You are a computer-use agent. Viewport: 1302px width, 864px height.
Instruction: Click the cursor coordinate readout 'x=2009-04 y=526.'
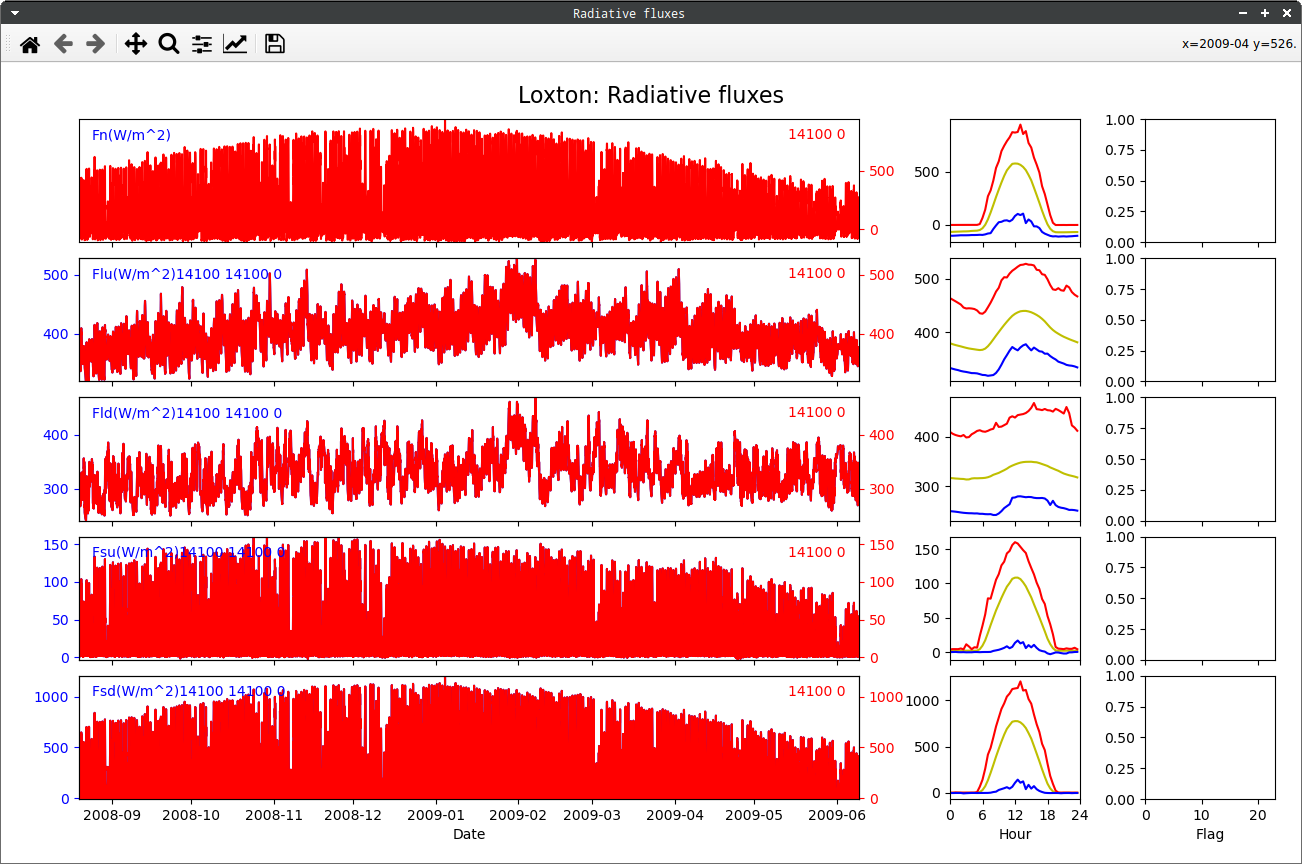coord(1239,44)
